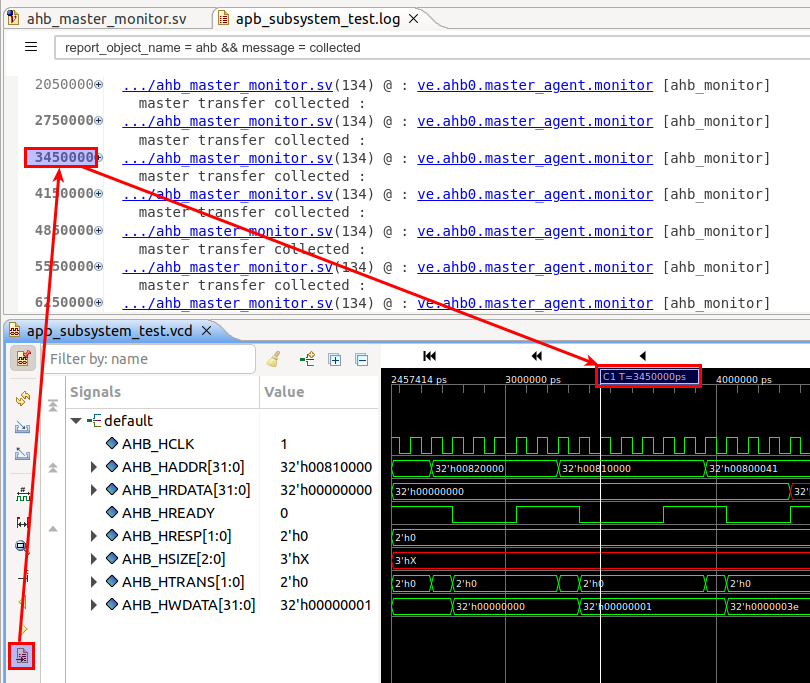
Task: Expand the 2050000 log entry marker
Action: pos(97,85)
